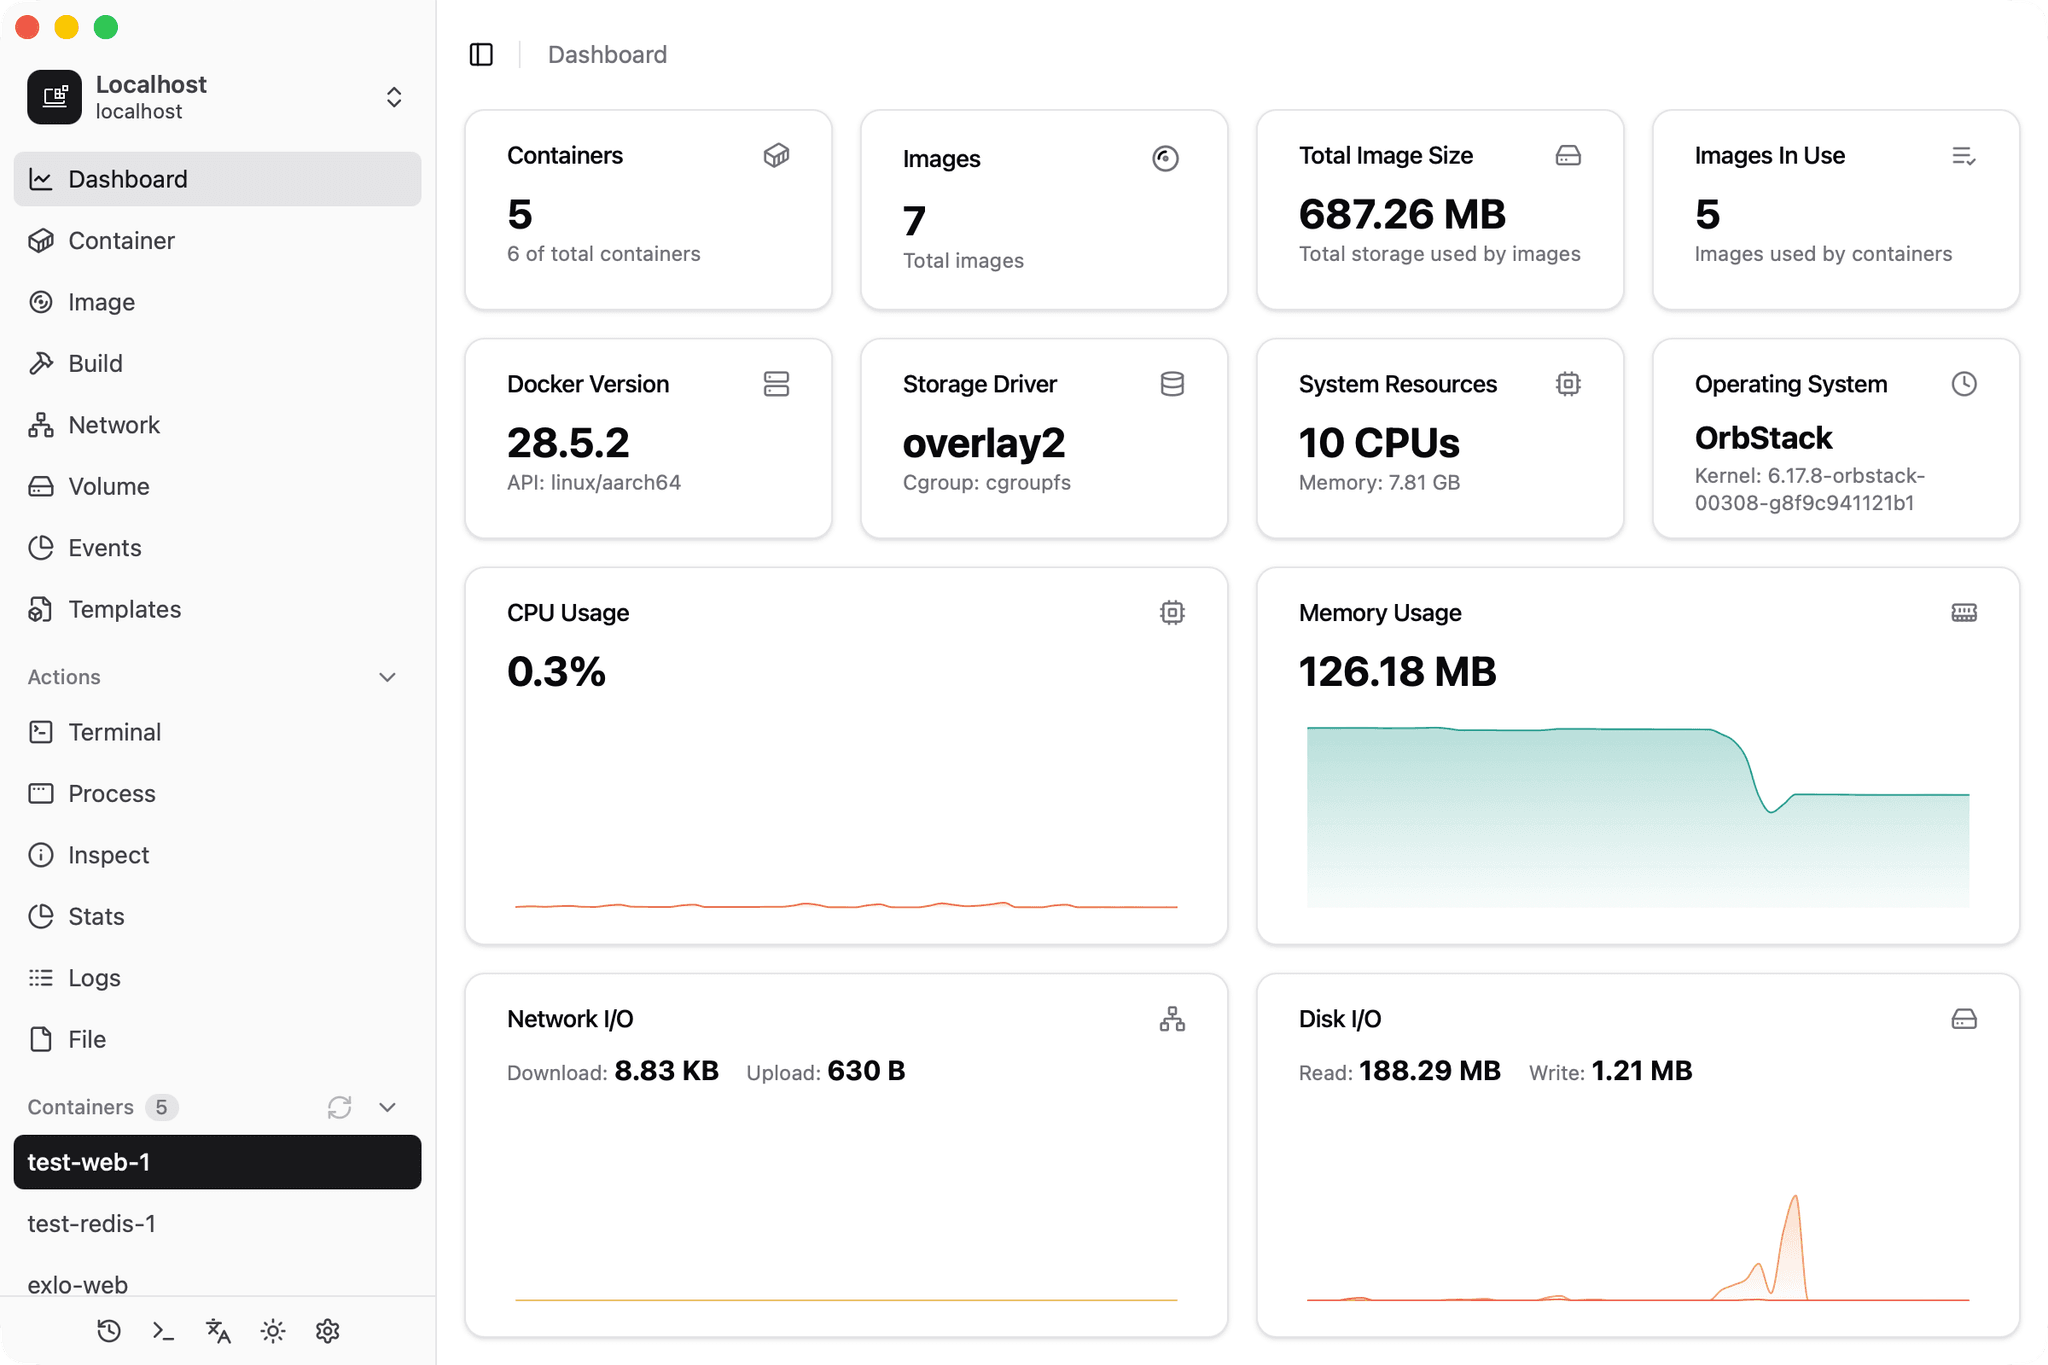This screenshot has height=1365, width=2048.
Task: Collapse the Actions section
Action: click(x=388, y=677)
